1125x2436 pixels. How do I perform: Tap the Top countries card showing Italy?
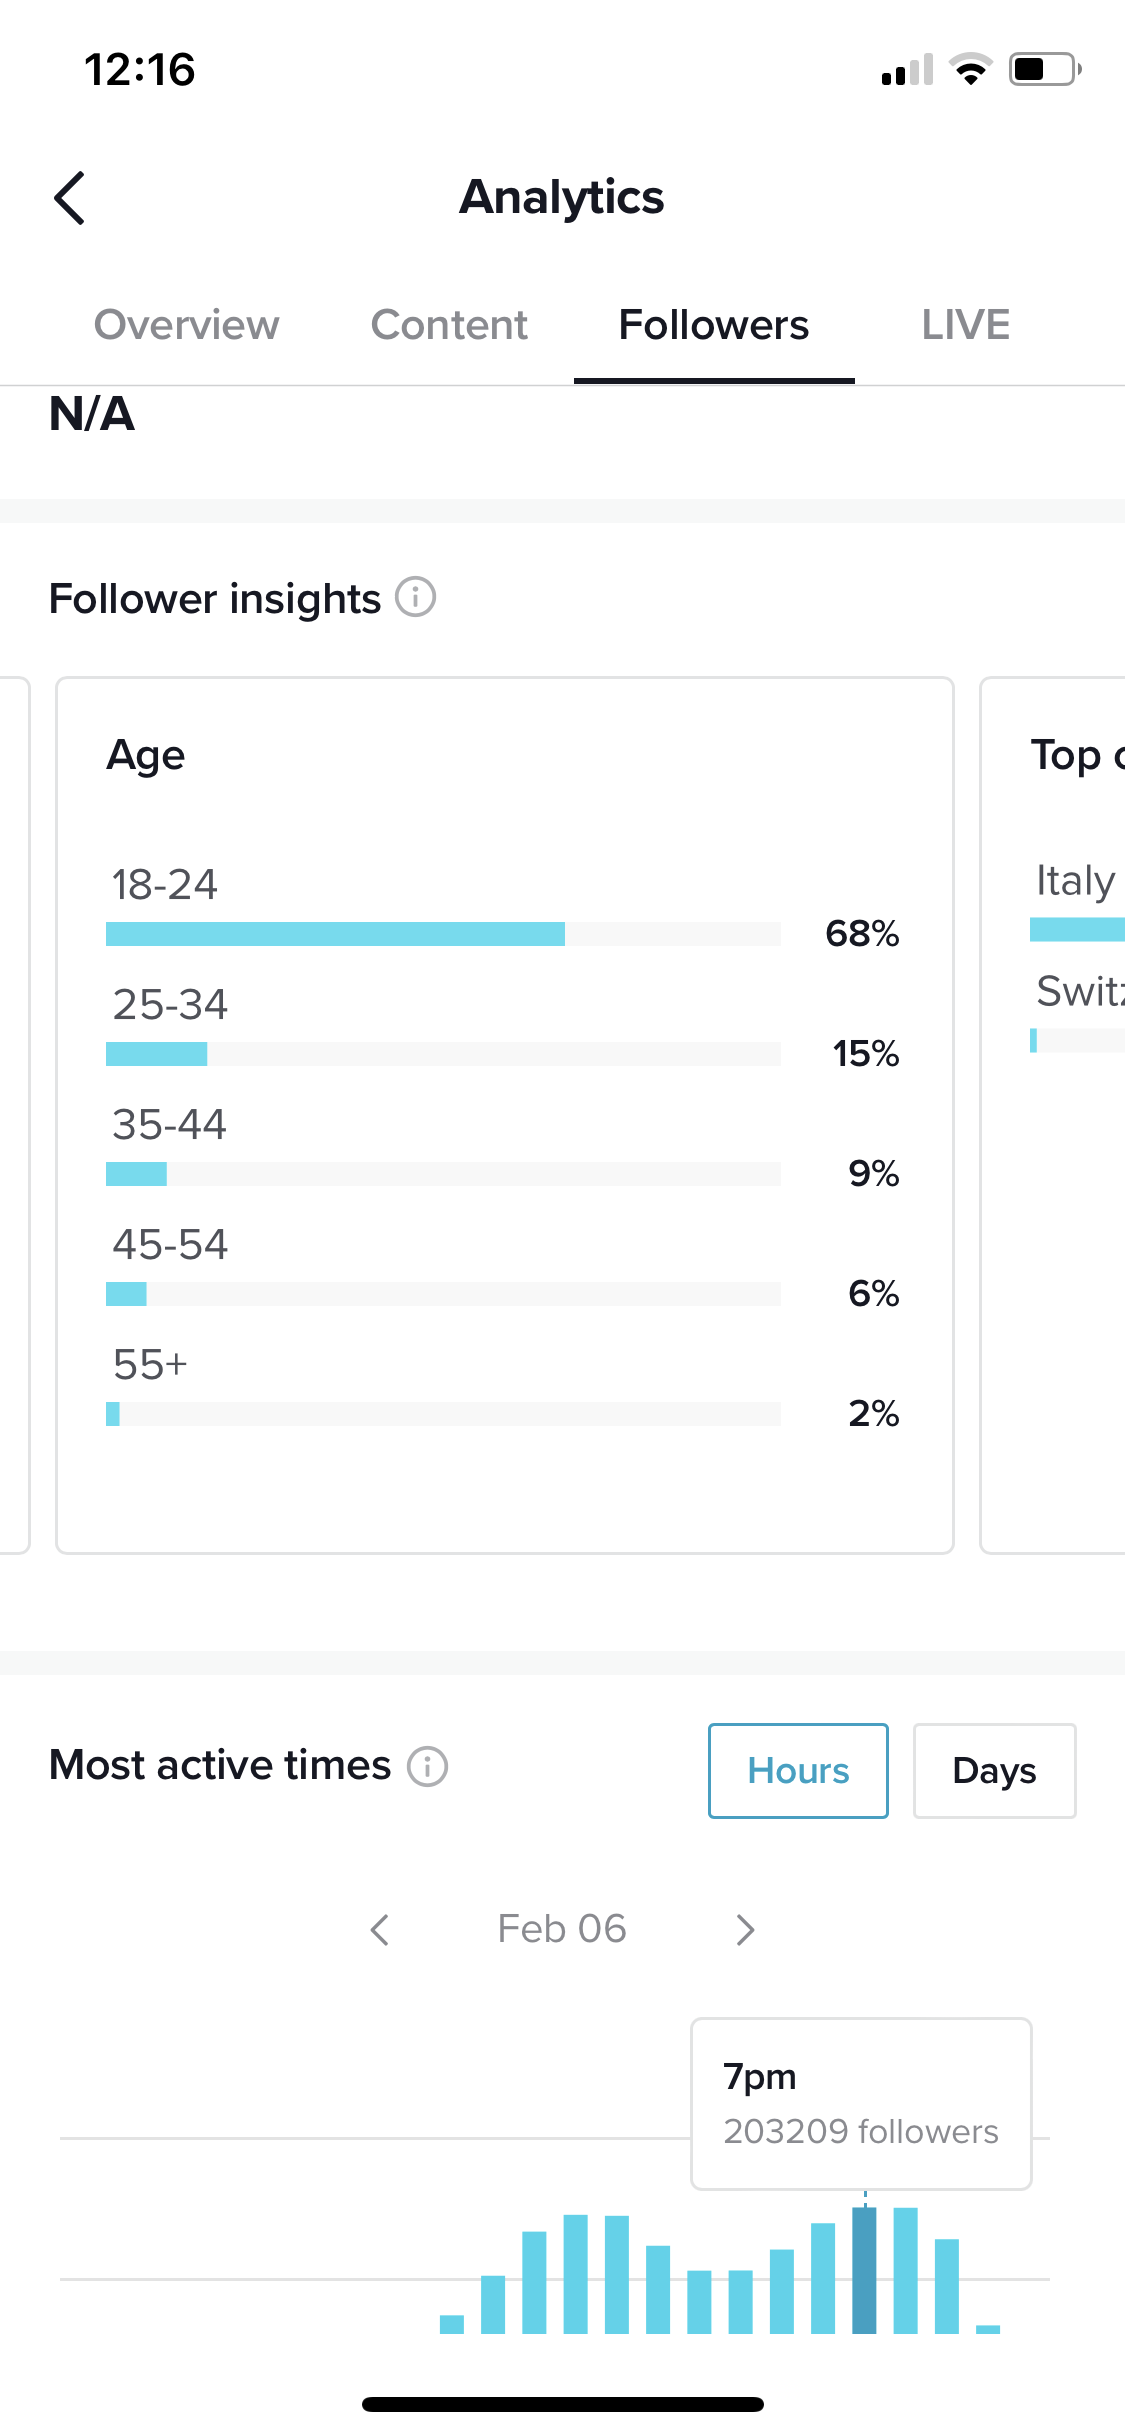[1053, 1115]
